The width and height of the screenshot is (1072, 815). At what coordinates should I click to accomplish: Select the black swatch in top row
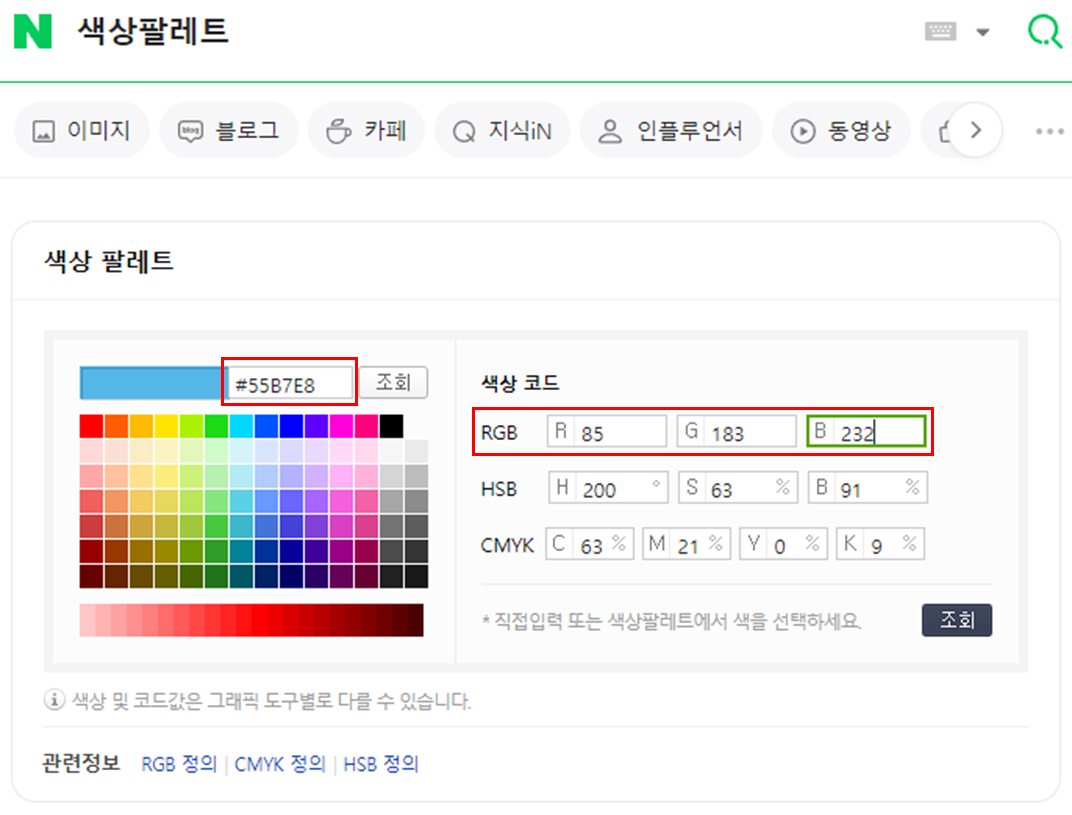391,426
